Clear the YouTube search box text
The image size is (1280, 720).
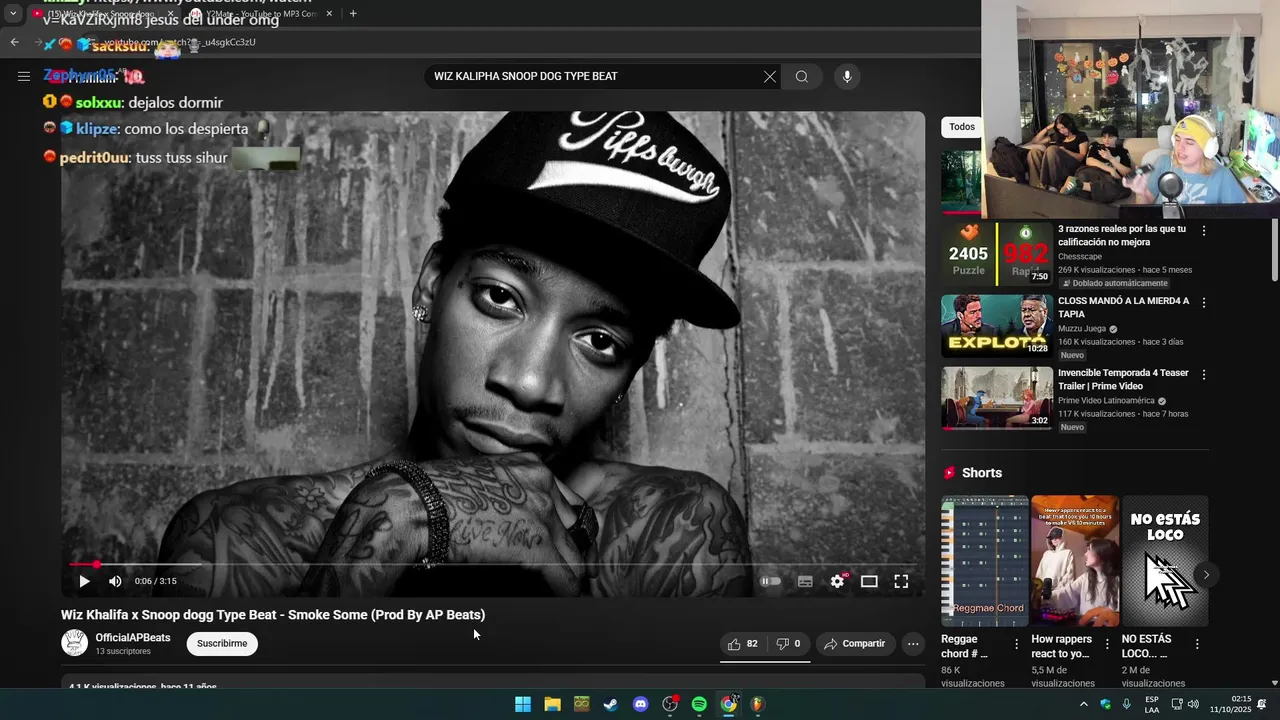[769, 76]
